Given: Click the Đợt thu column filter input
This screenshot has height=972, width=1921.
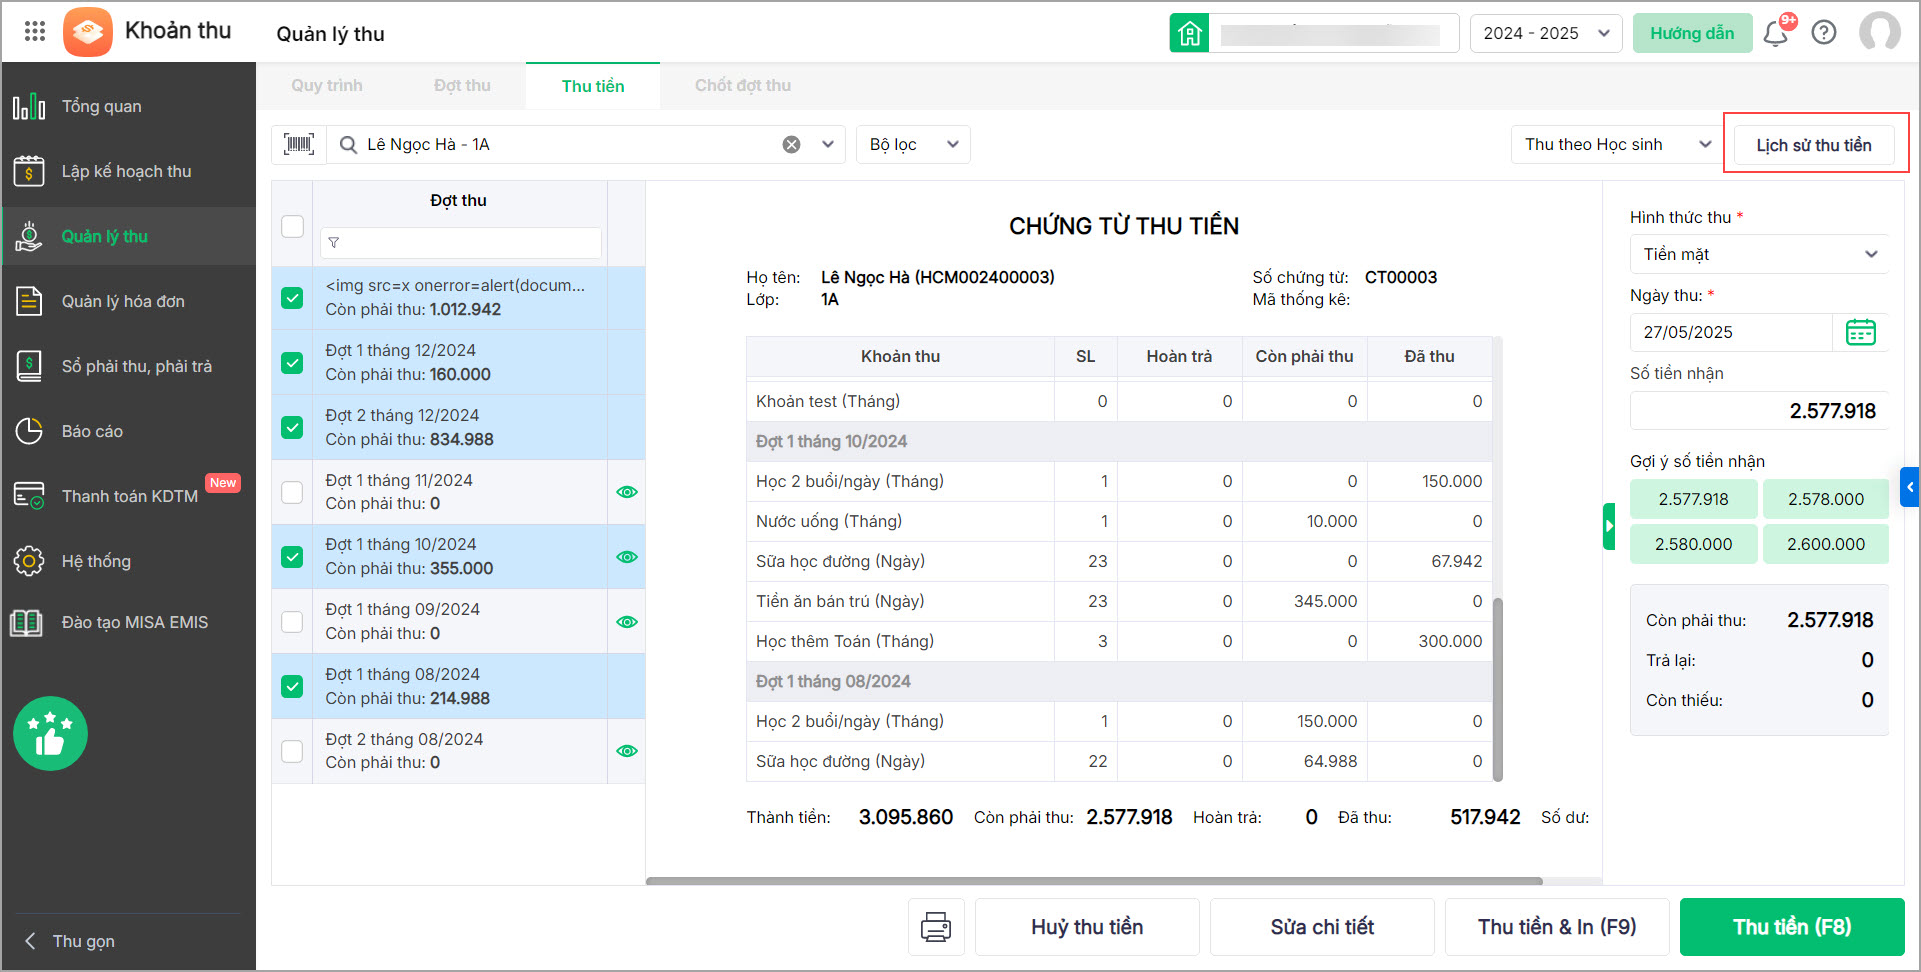Looking at the screenshot, I should pyautogui.click(x=461, y=242).
